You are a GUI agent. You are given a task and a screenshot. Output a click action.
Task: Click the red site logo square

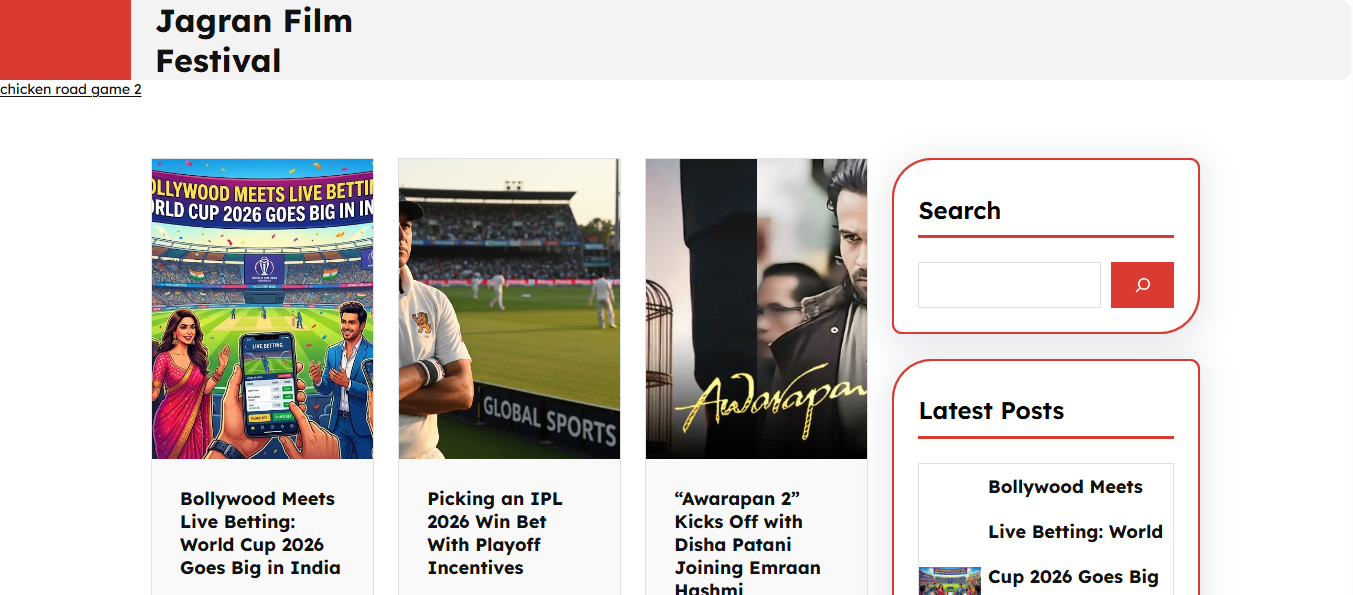[65, 40]
